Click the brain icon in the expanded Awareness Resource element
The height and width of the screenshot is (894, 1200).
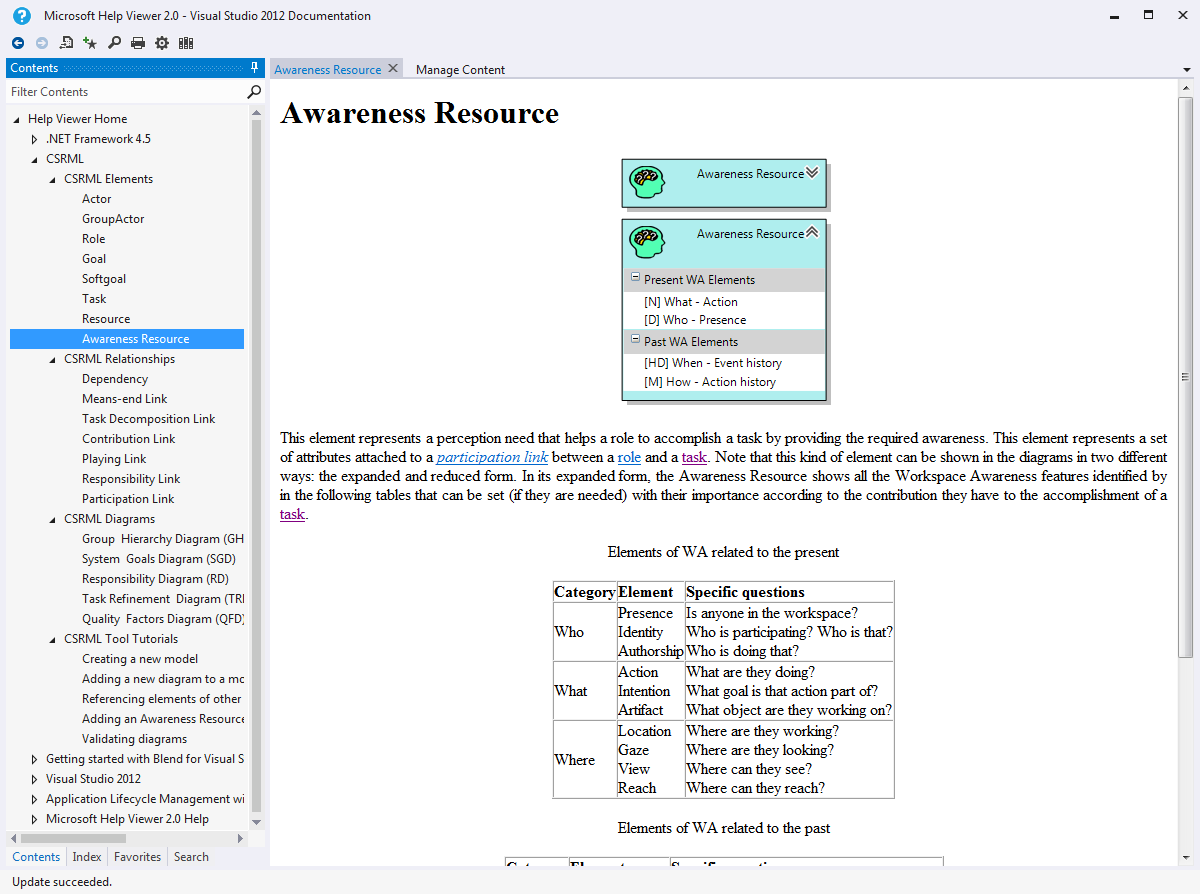pos(646,243)
